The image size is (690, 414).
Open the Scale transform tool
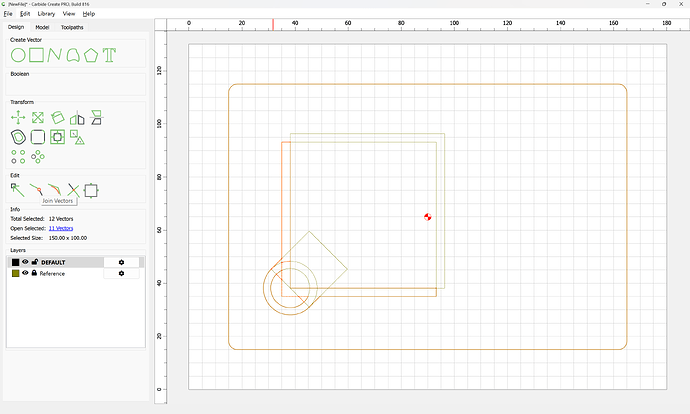pos(38,117)
